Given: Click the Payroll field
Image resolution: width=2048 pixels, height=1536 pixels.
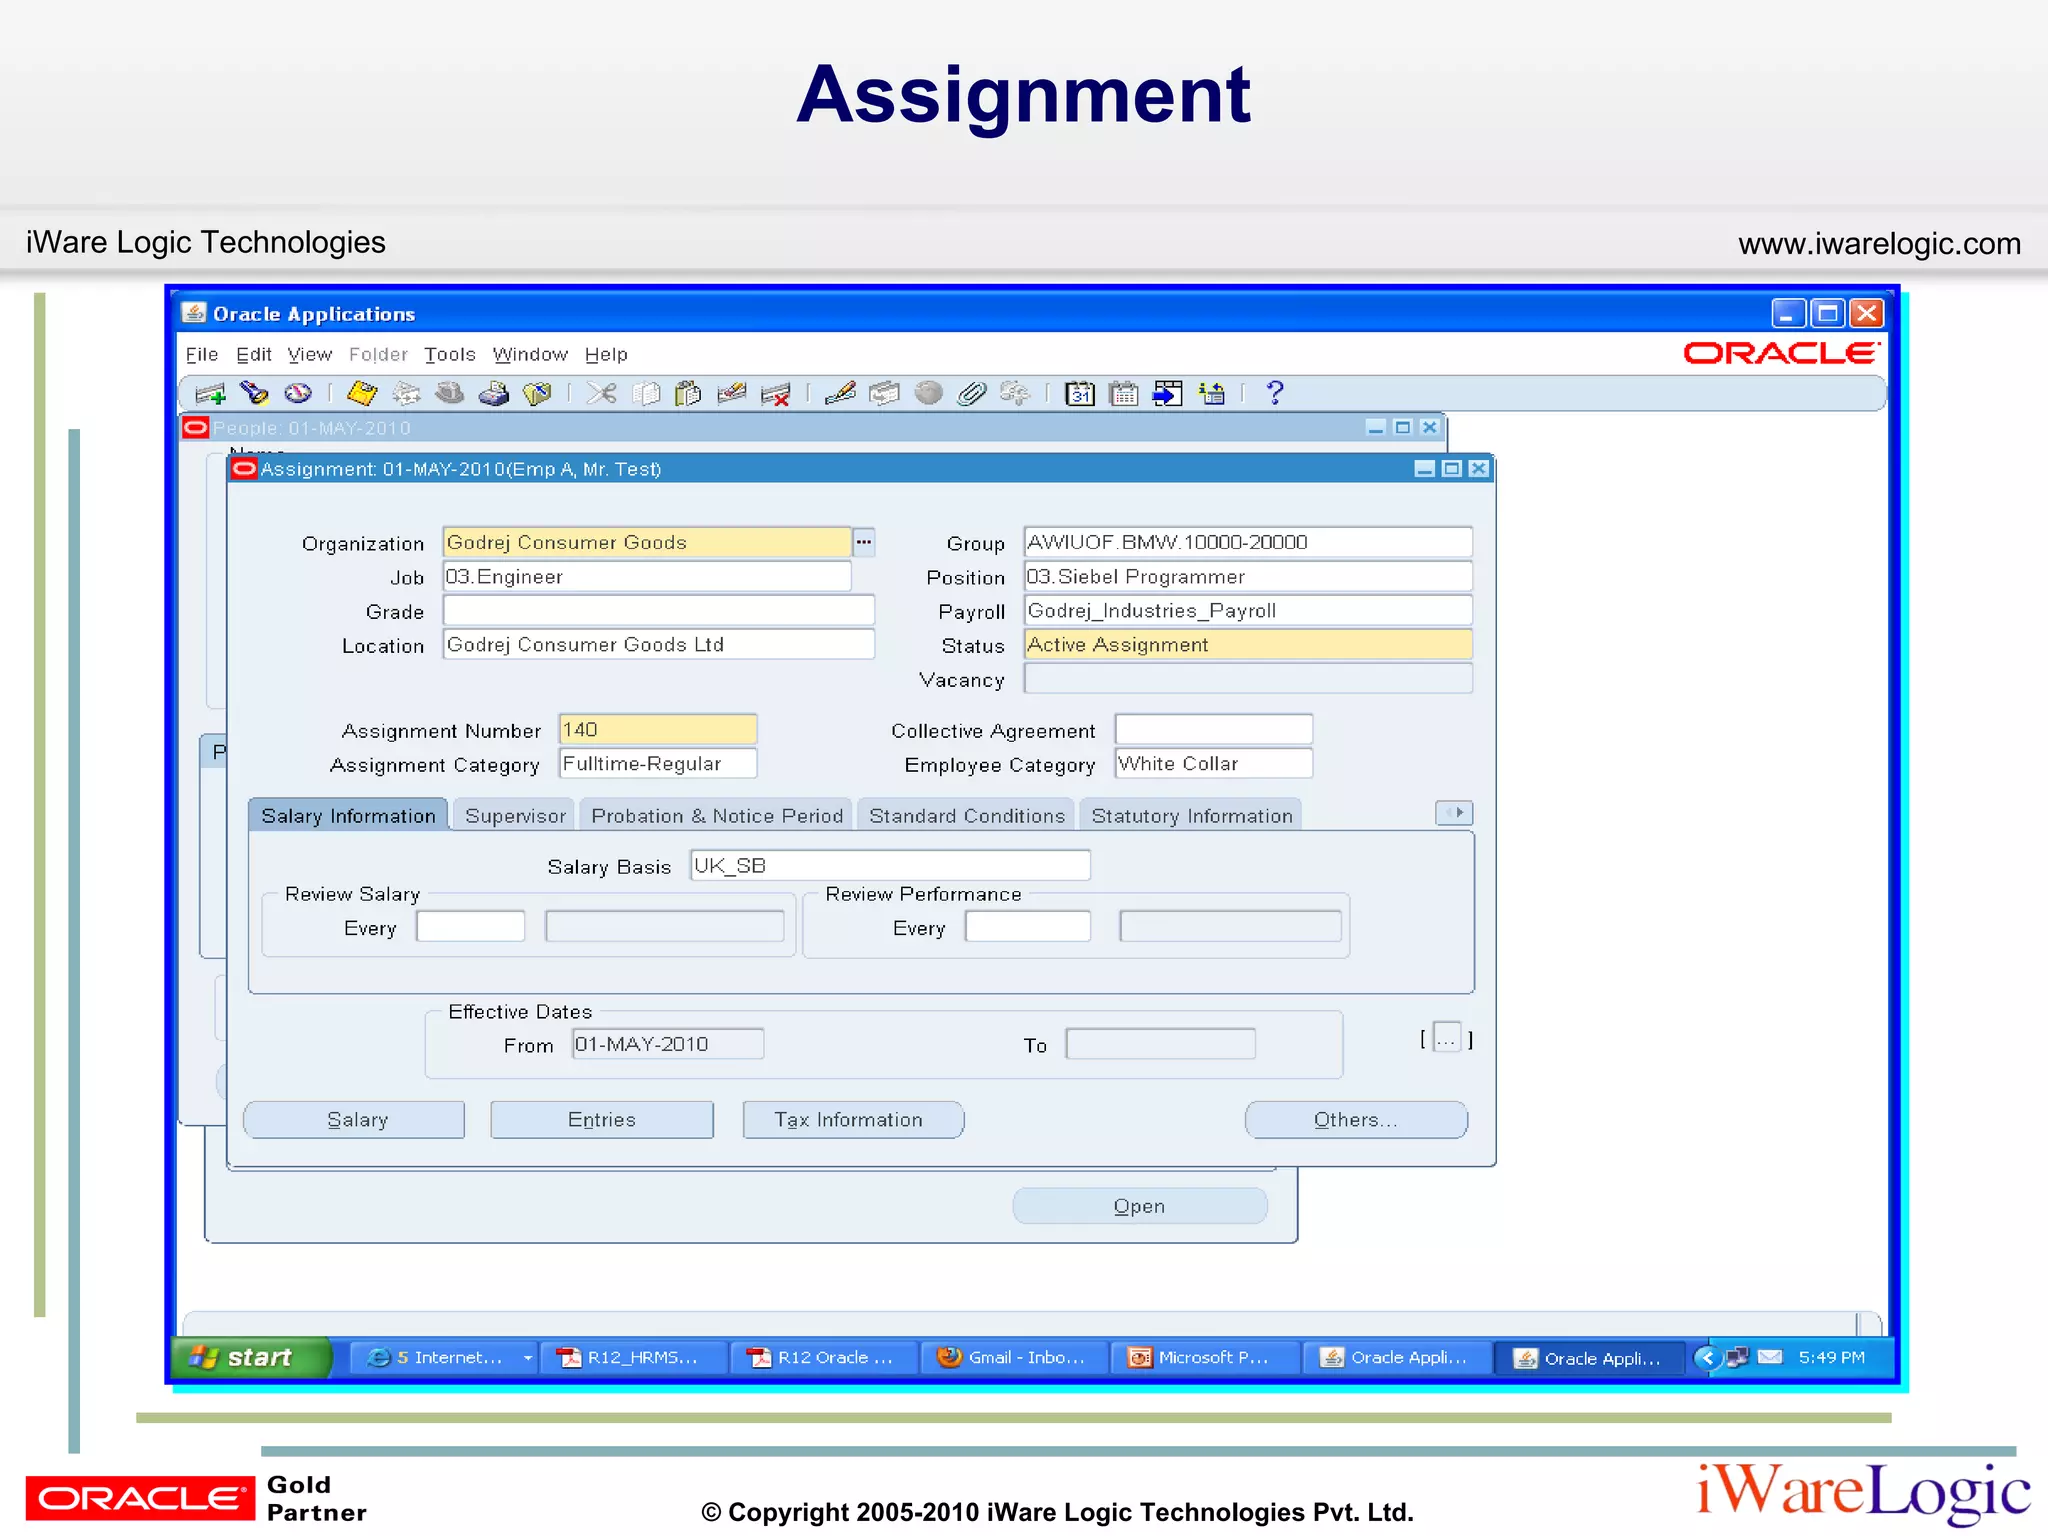Looking at the screenshot, I should pos(1248,610).
